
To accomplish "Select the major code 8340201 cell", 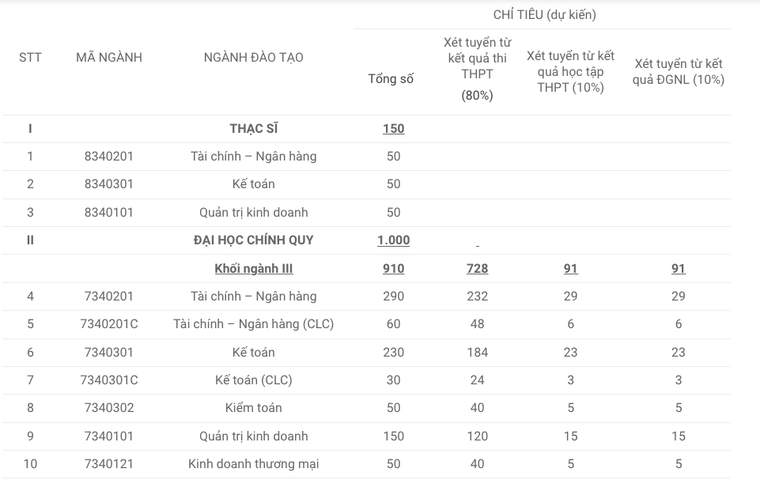I will coord(109,156).
